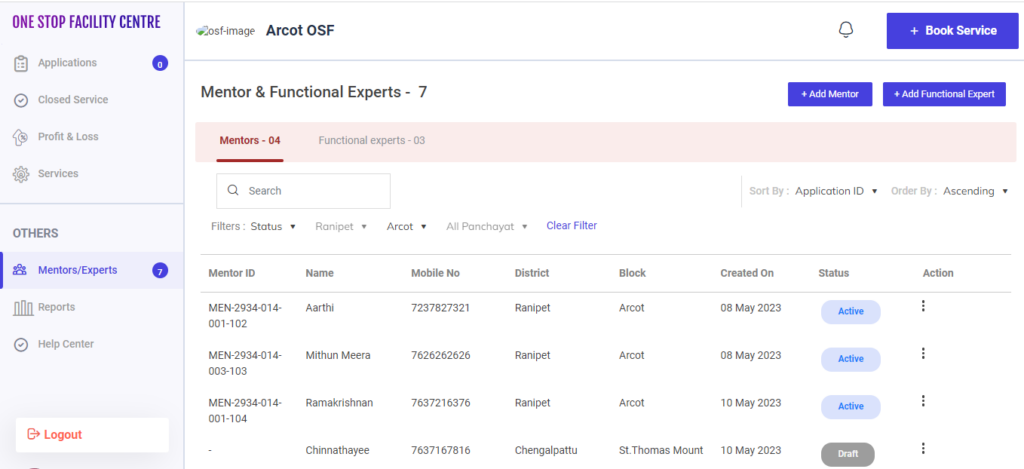Click the Closed Service checkmark icon
Viewport: 1024px width, 469px height.
(20, 100)
